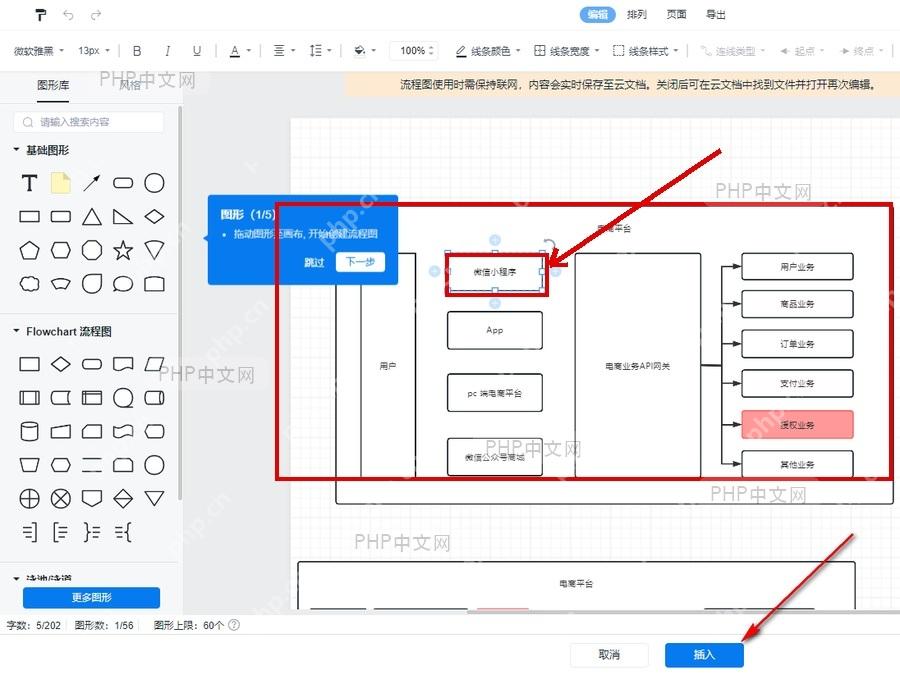Click the rotate handle above 微信小程序
This screenshot has height=675, width=900.
(x=549, y=245)
